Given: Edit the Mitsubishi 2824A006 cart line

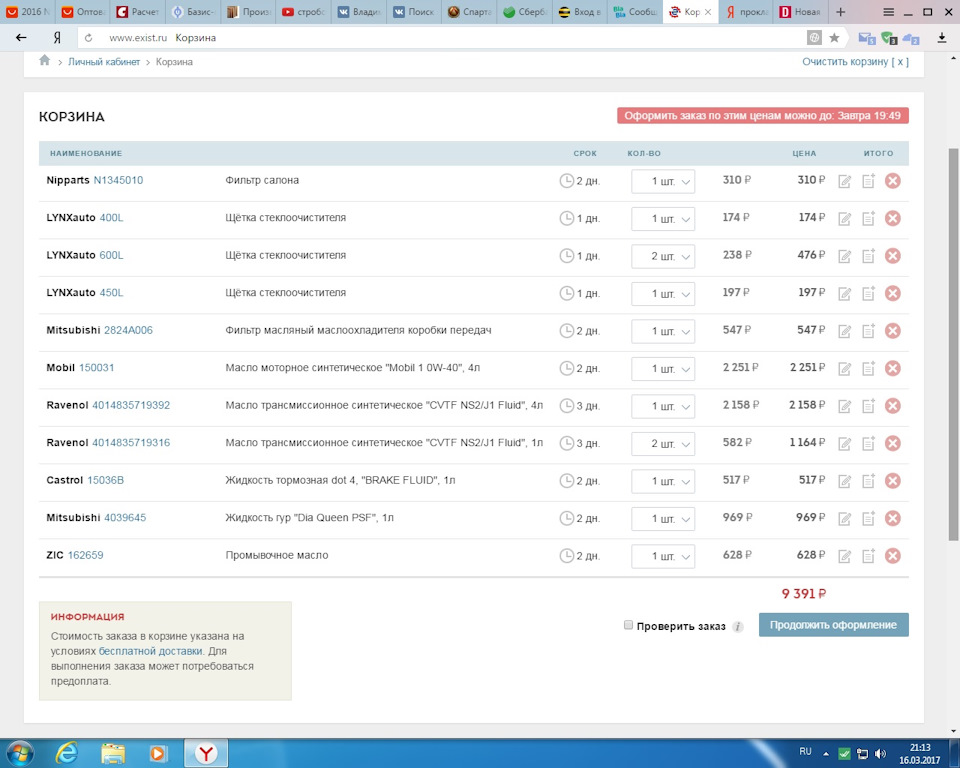Looking at the screenshot, I should tap(844, 331).
